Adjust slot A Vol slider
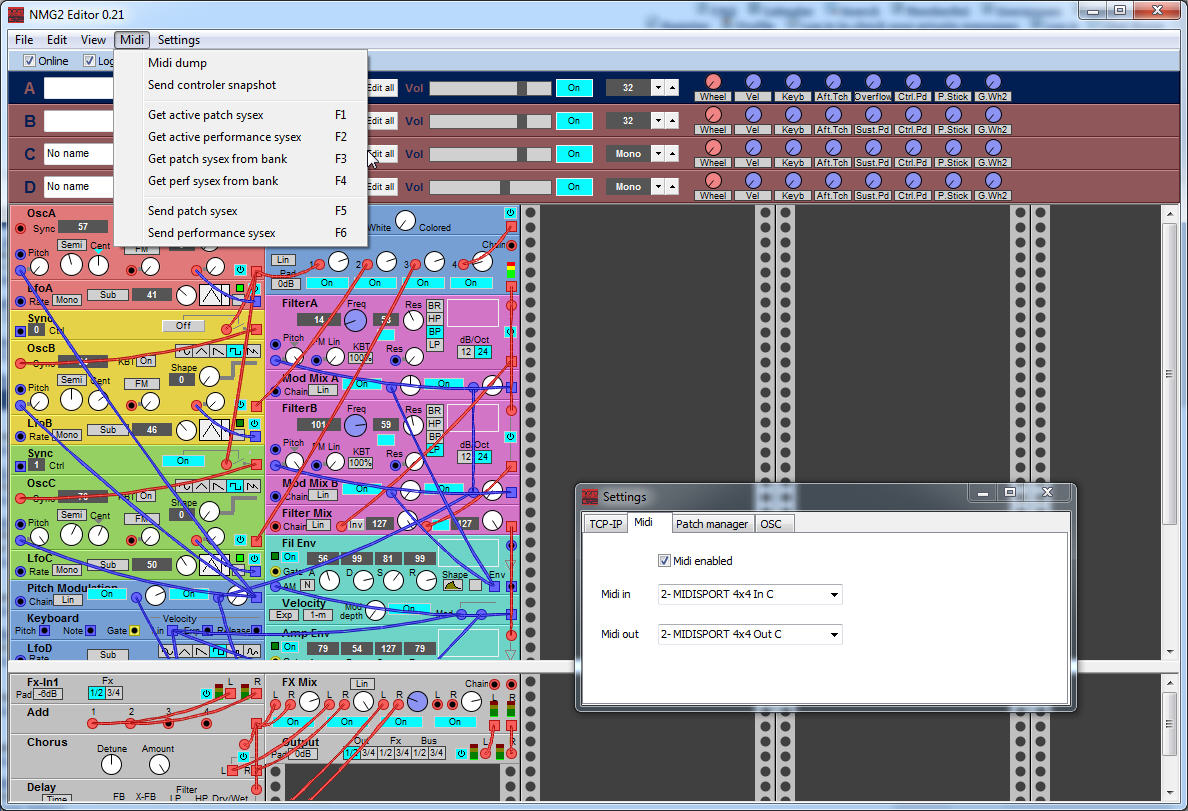This screenshot has width=1188, height=811. (490, 89)
